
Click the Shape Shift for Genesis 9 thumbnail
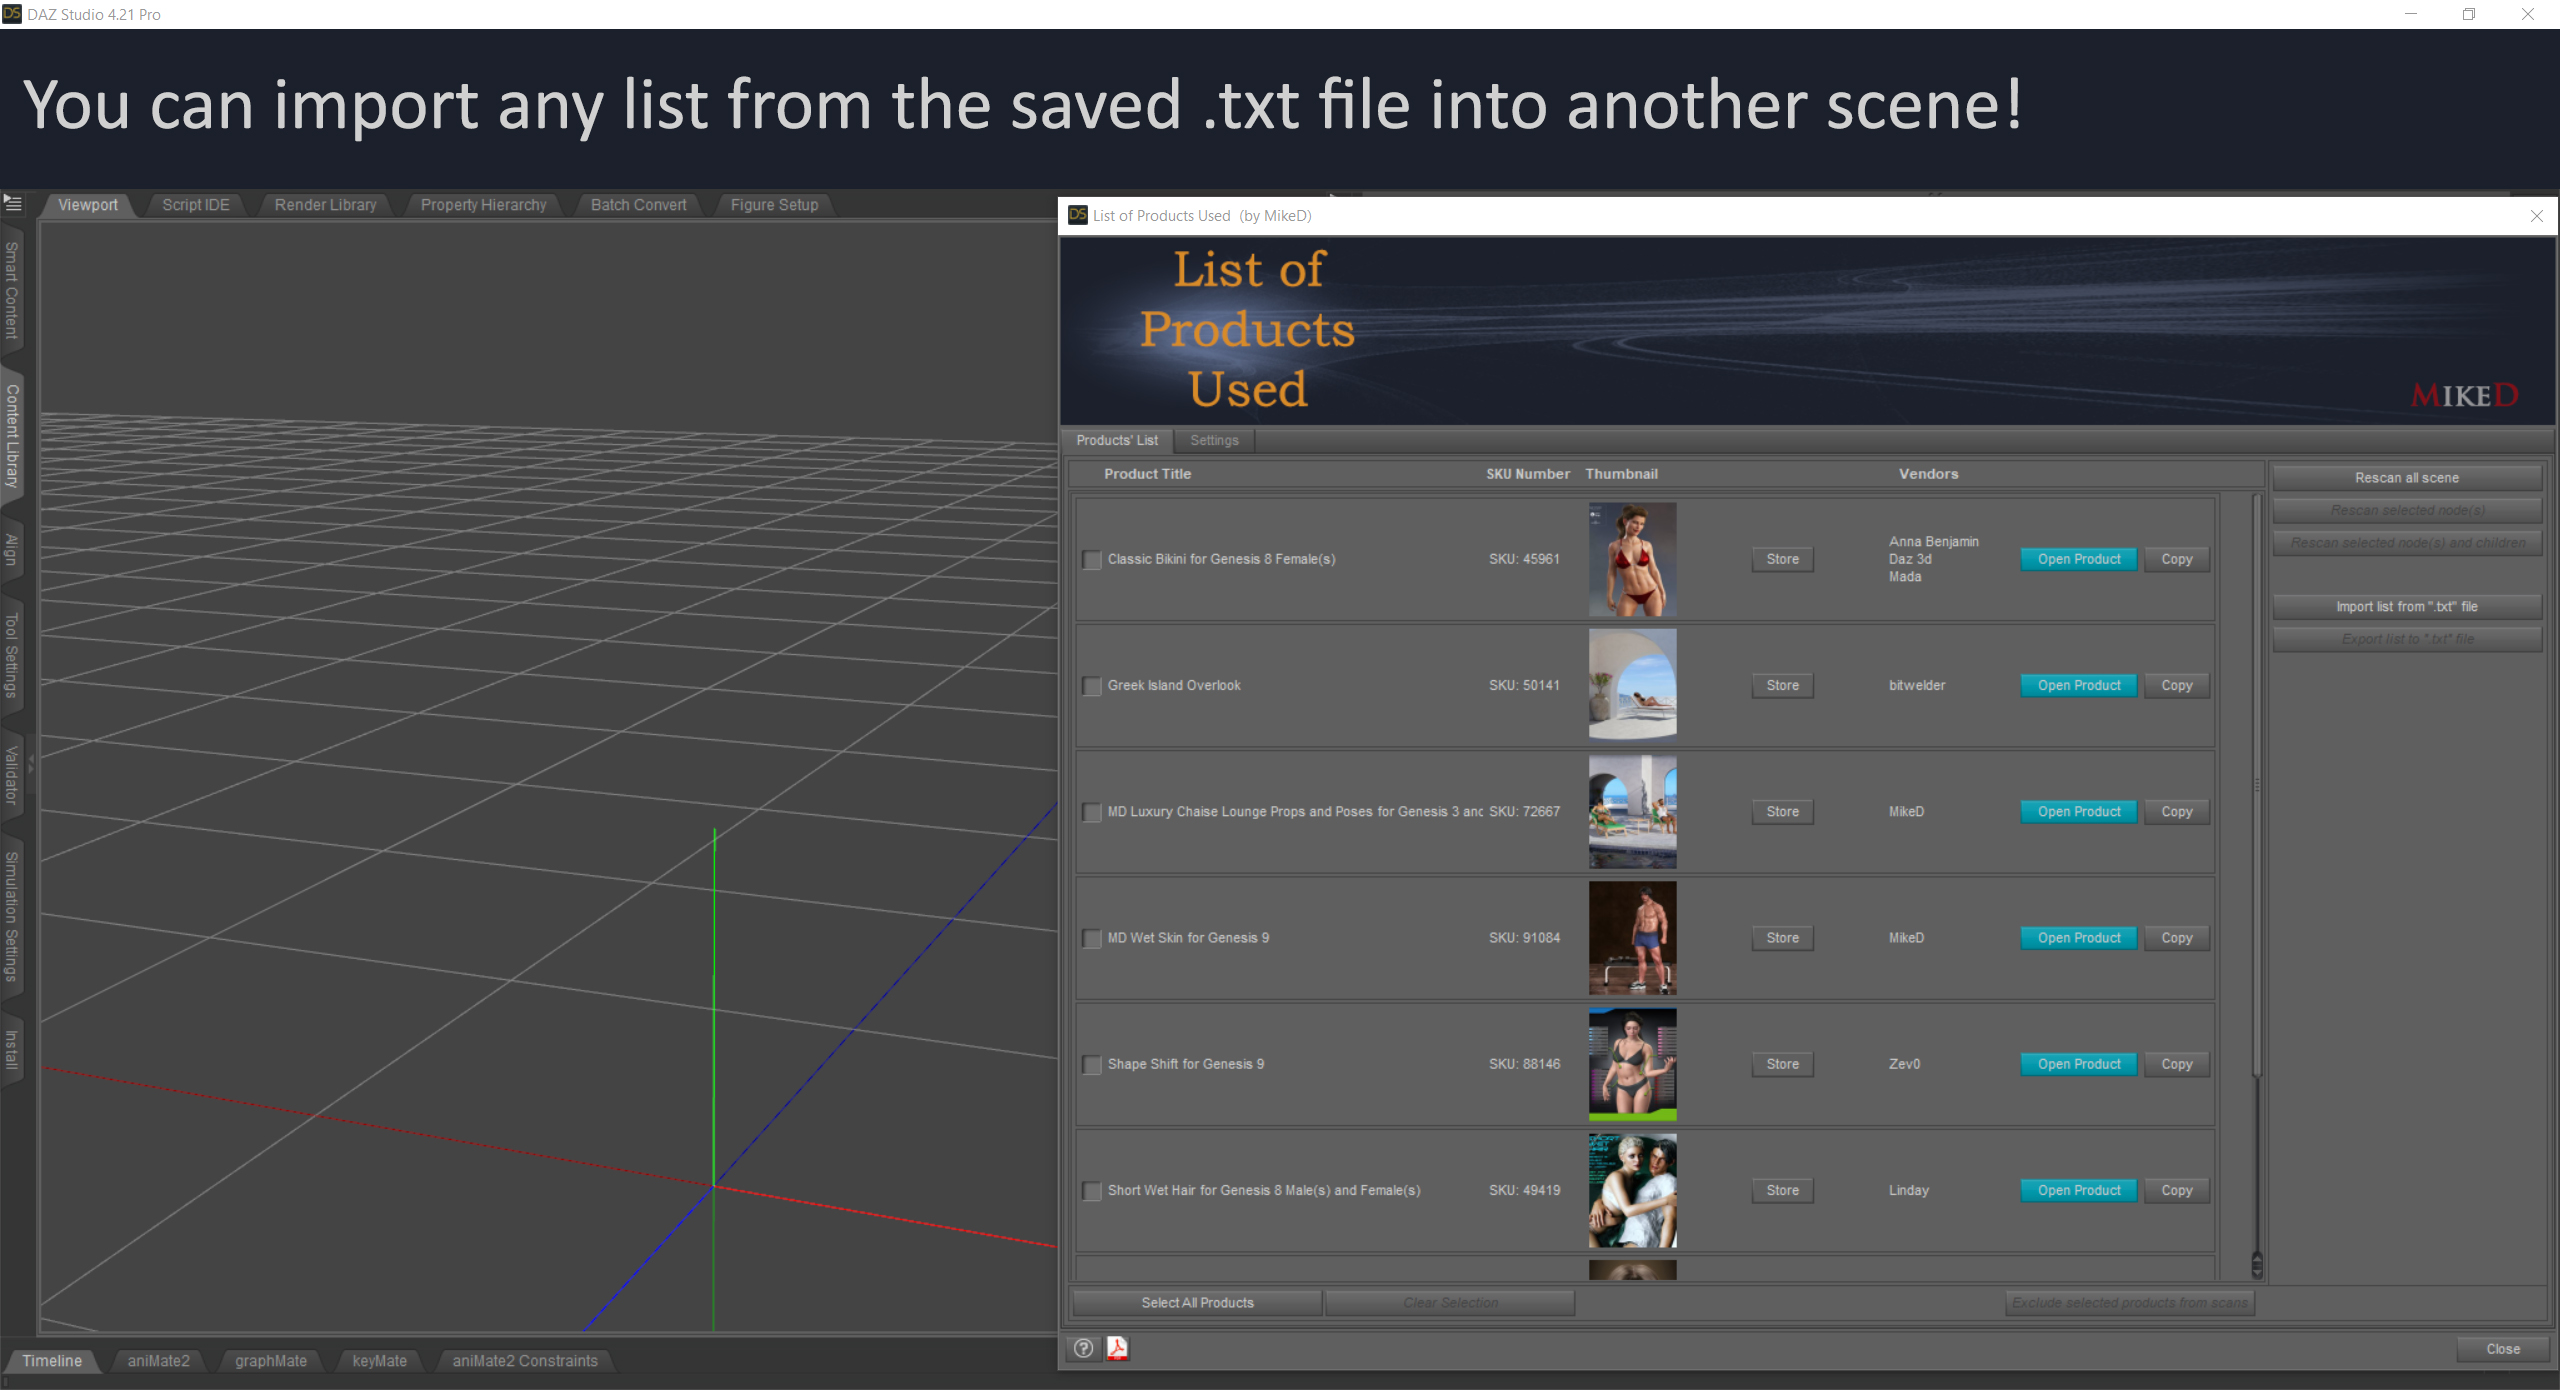pos(1632,1064)
